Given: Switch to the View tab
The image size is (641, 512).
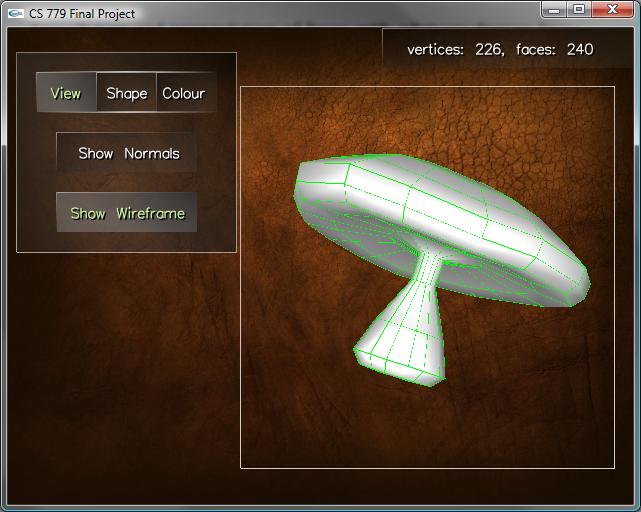Looking at the screenshot, I should coord(66,93).
